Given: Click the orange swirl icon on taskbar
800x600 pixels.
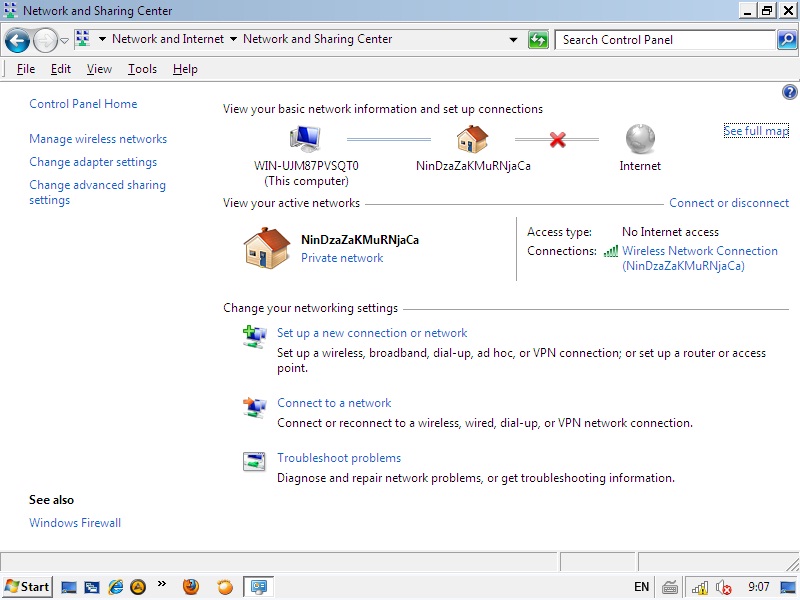Looking at the screenshot, I should (224, 587).
